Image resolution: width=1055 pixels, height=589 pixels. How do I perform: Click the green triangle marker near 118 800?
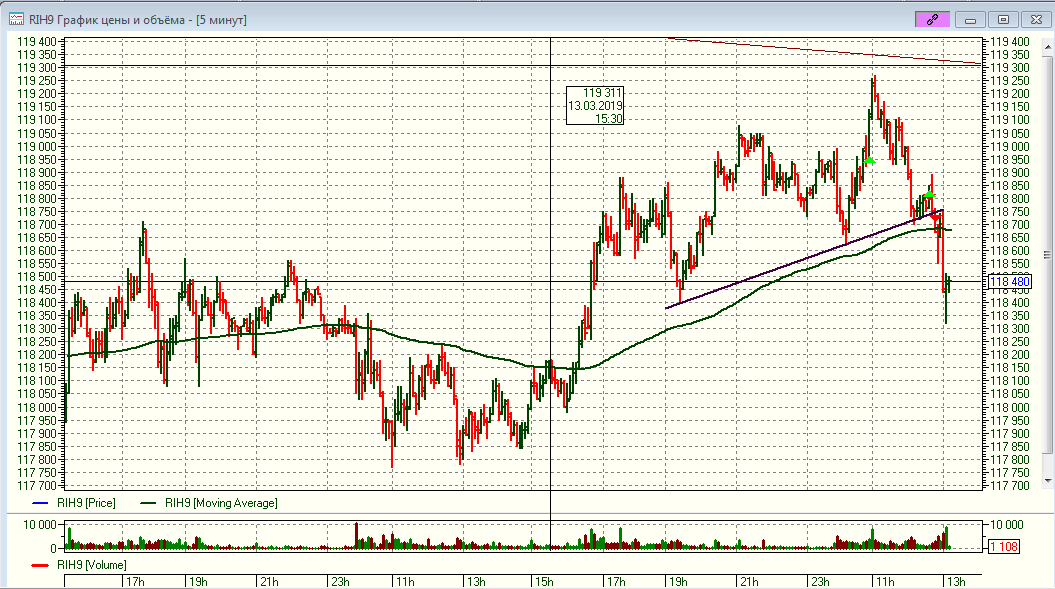[929, 195]
